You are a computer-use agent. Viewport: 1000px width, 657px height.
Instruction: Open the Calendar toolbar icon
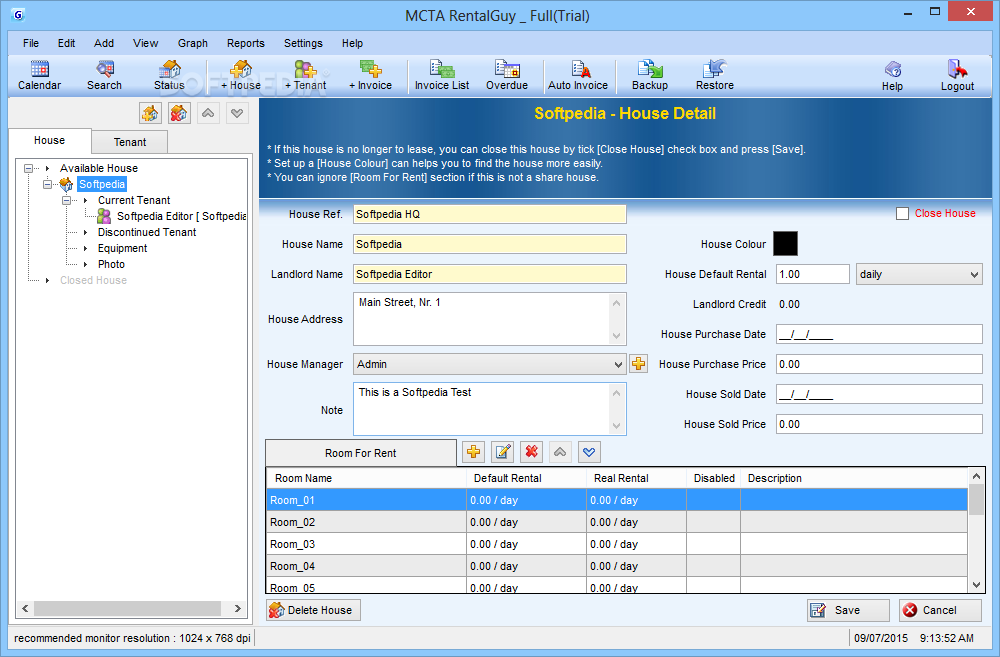coord(40,75)
